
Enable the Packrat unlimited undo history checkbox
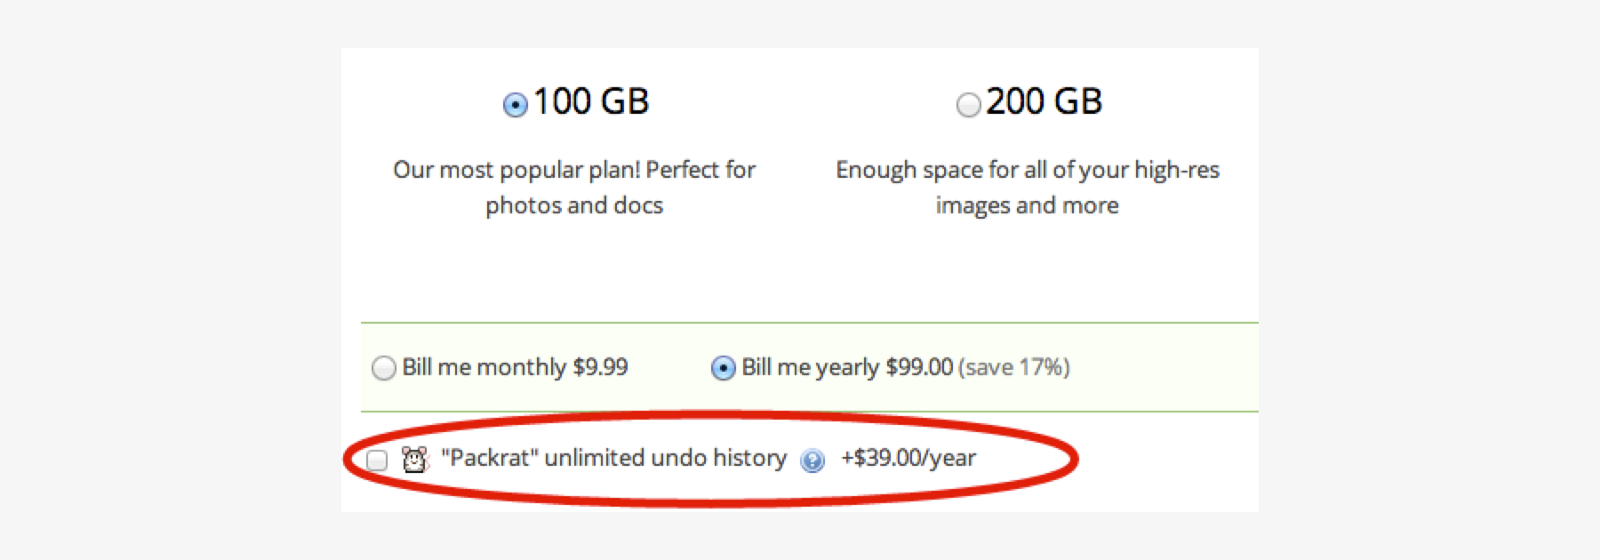tap(377, 460)
